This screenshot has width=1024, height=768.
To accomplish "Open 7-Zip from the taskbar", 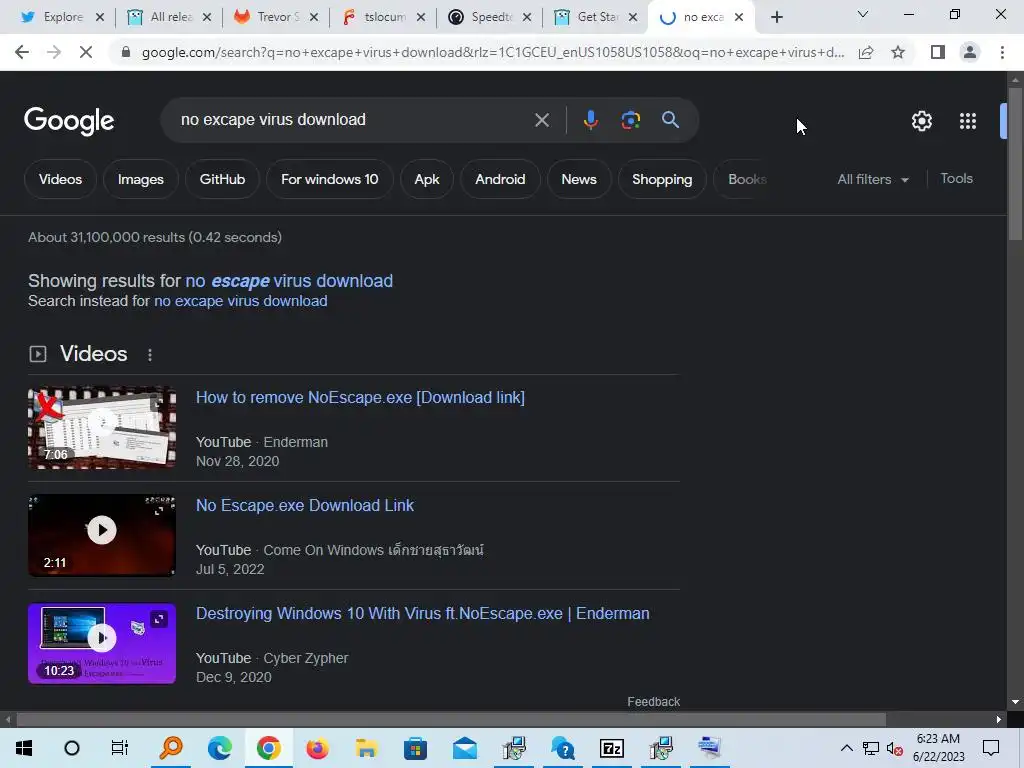I will [612, 748].
